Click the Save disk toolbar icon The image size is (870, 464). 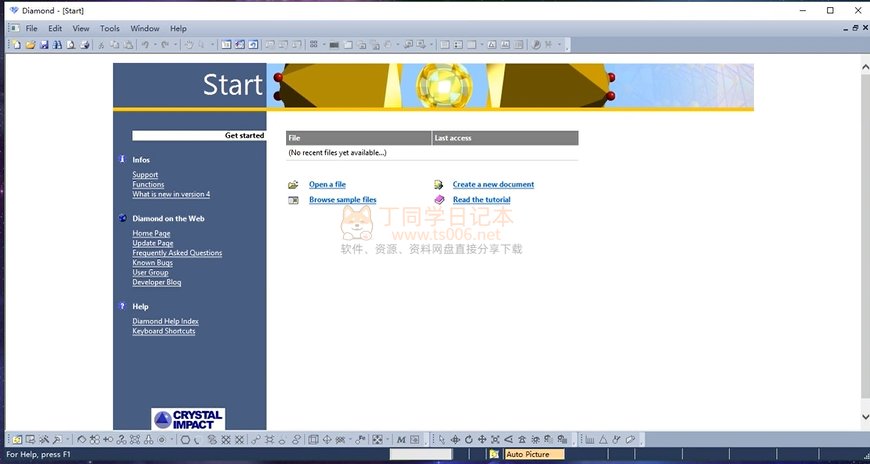[44, 45]
